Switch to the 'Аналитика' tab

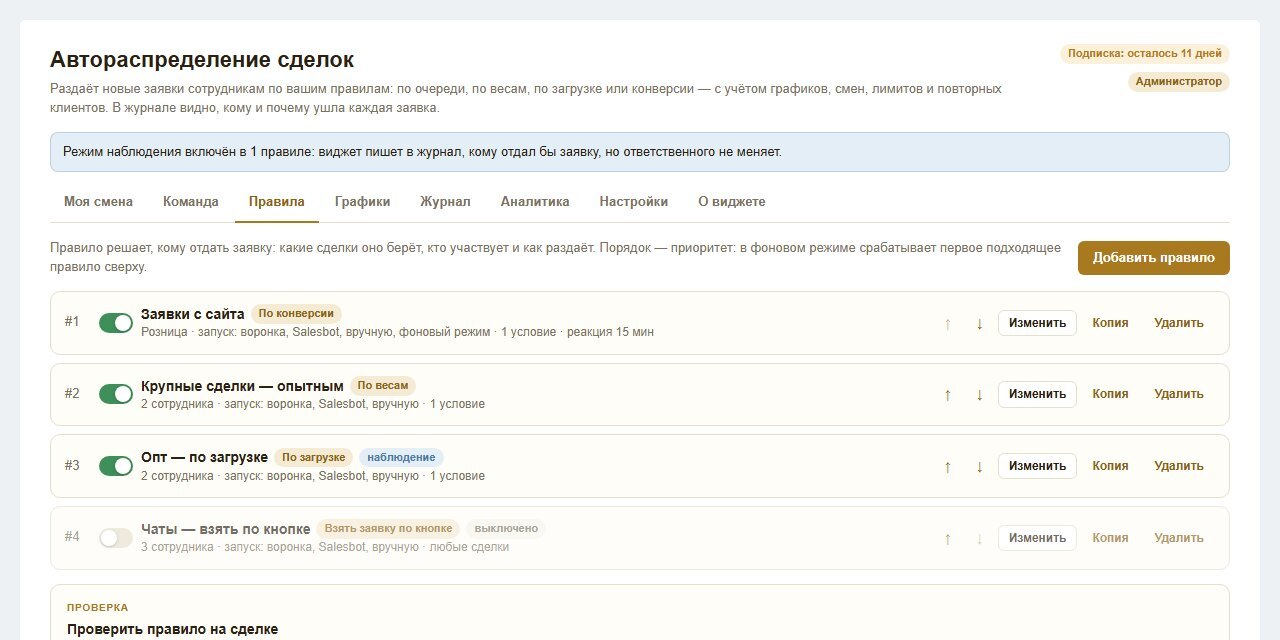pyautogui.click(x=535, y=201)
